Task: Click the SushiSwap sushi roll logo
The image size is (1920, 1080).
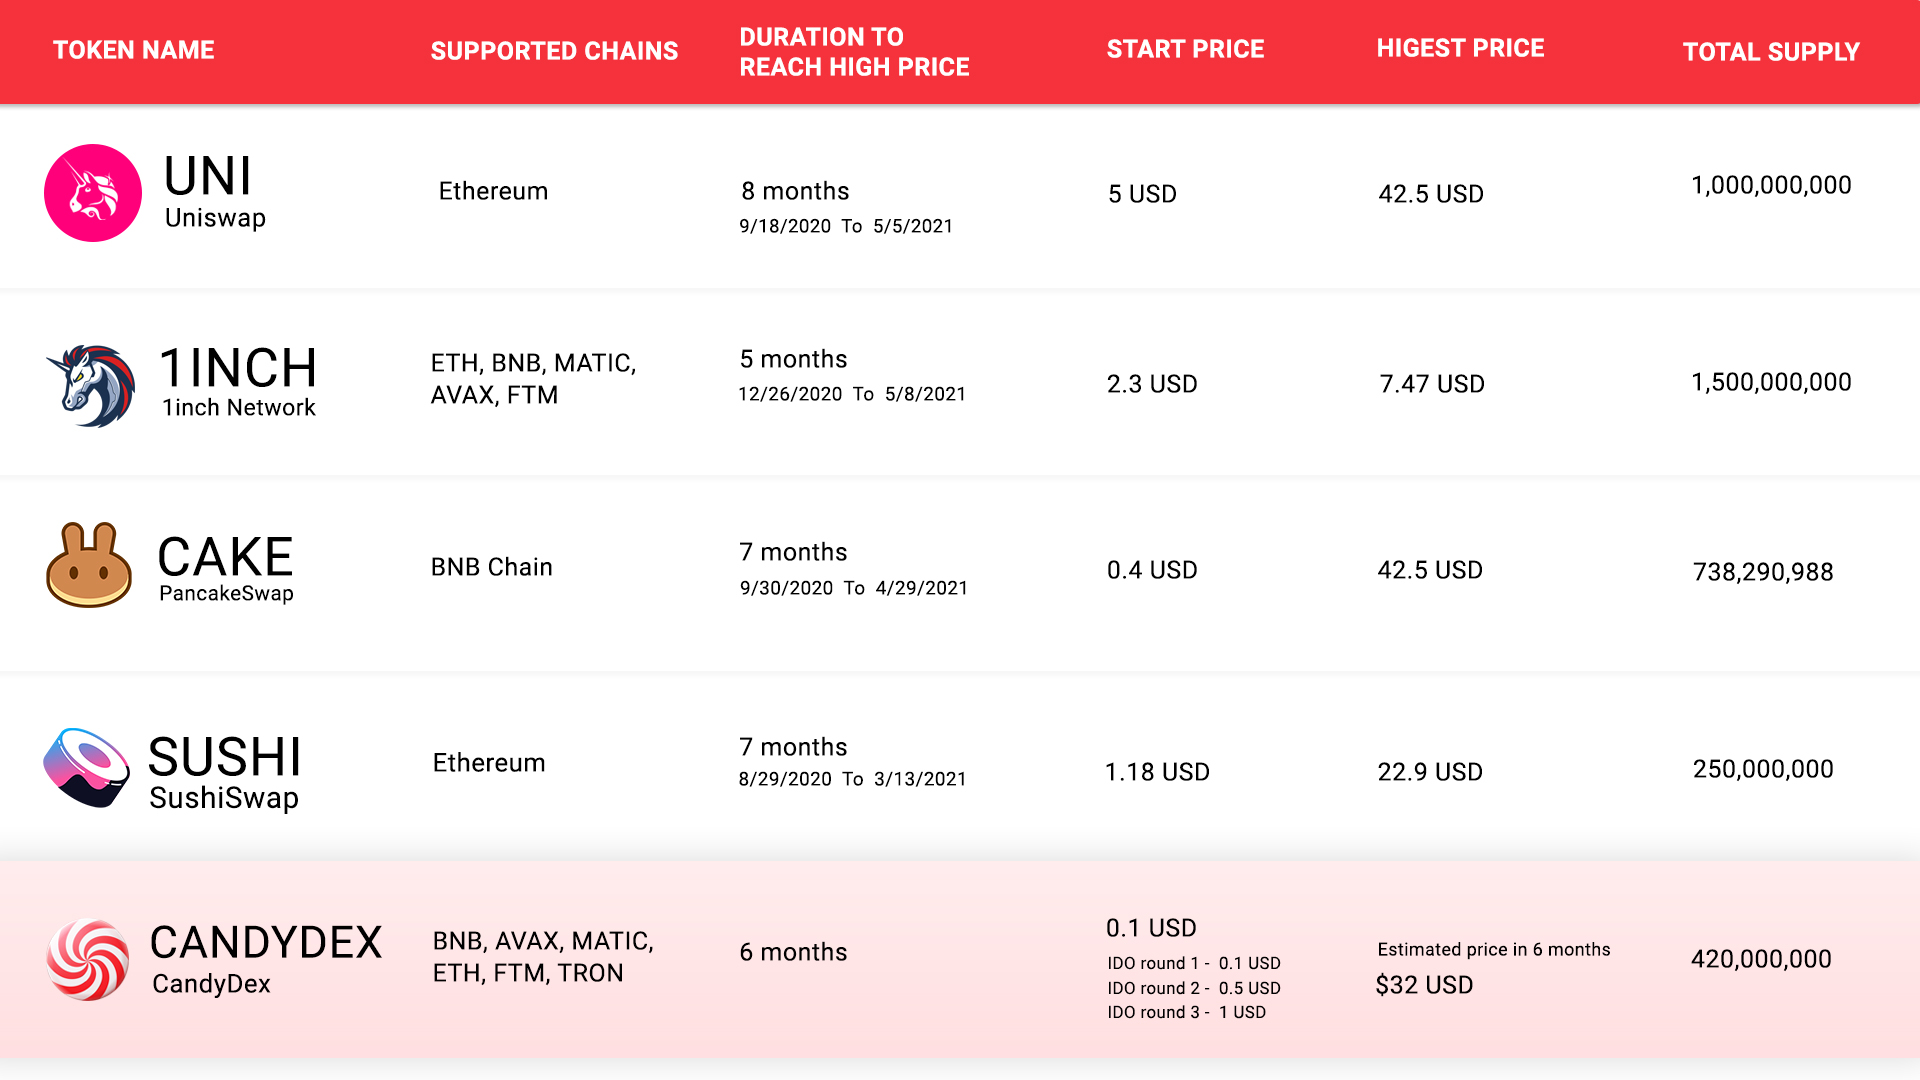Action: 87,768
